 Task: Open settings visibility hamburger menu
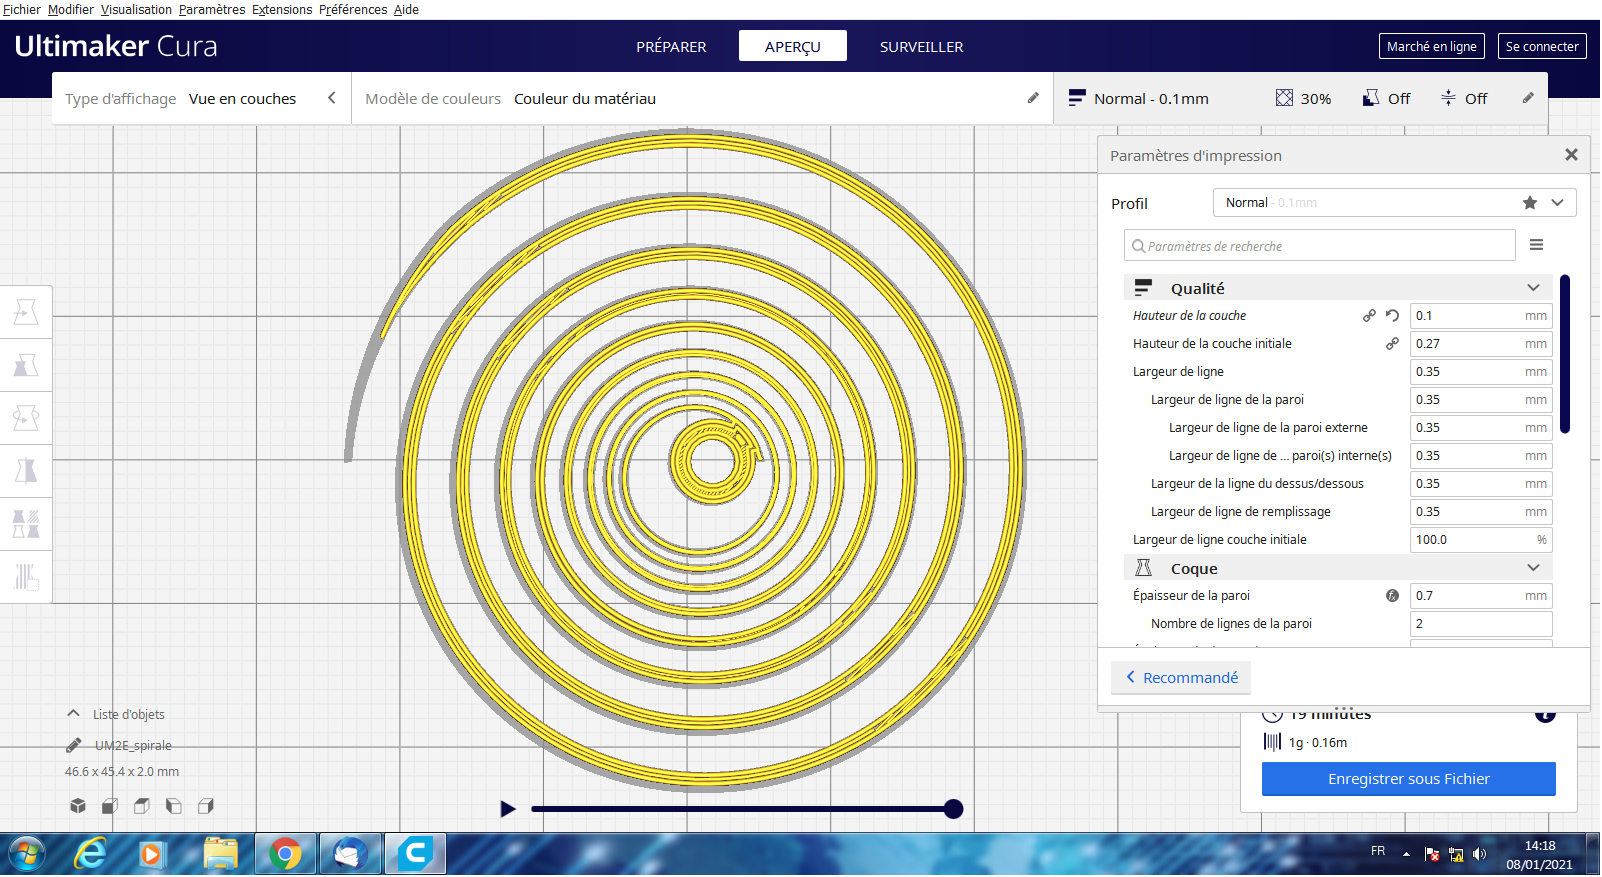pos(1536,245)
